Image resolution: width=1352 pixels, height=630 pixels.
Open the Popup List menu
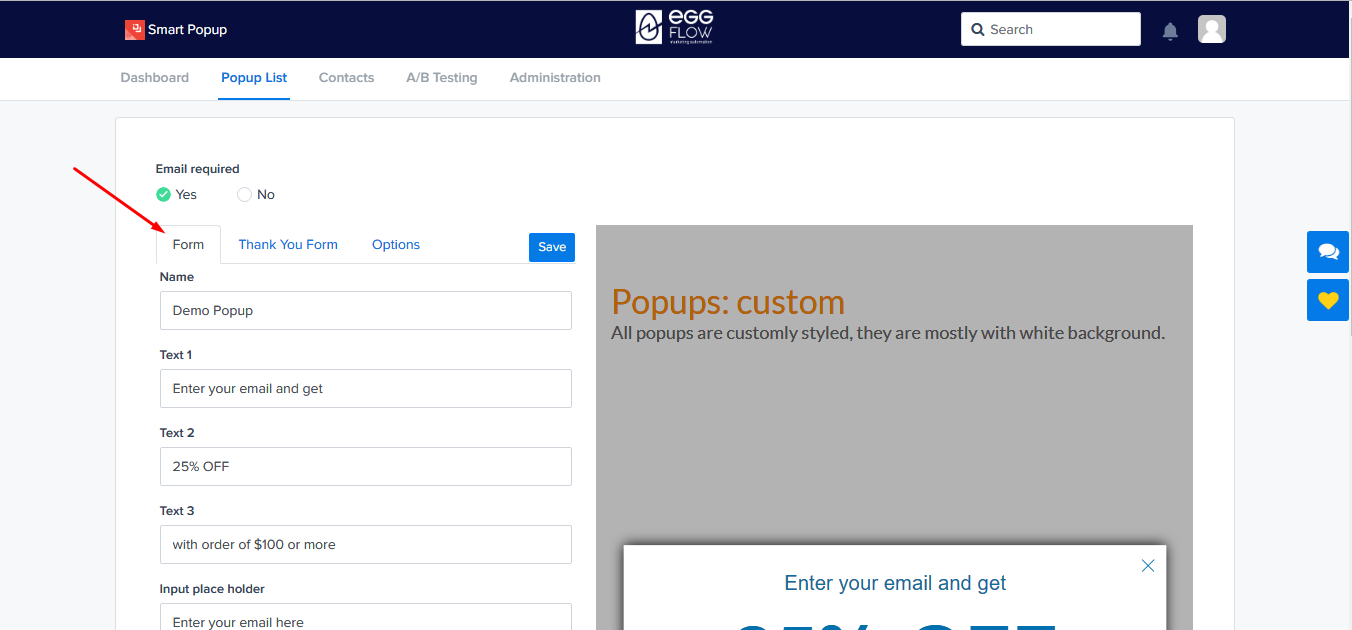254,78
